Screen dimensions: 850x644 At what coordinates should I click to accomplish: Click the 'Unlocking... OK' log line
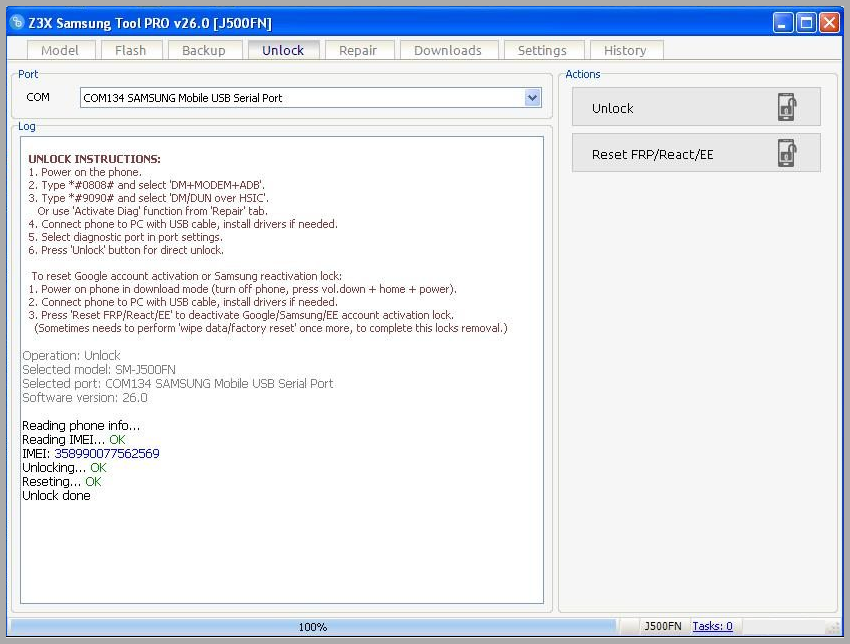pos(65,468)
